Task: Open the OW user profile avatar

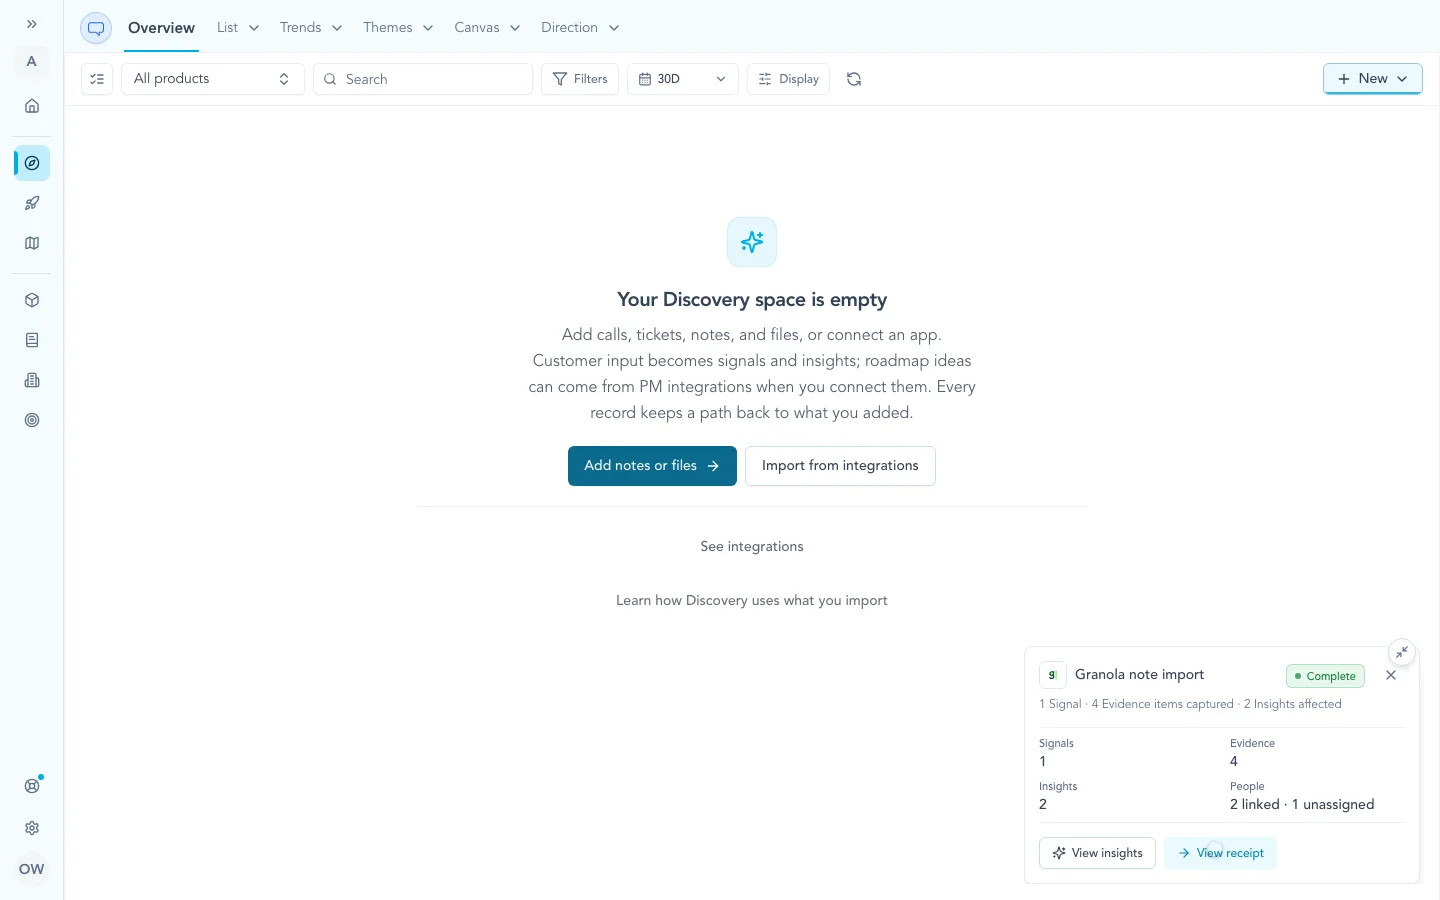Action: tap(32, 869)
